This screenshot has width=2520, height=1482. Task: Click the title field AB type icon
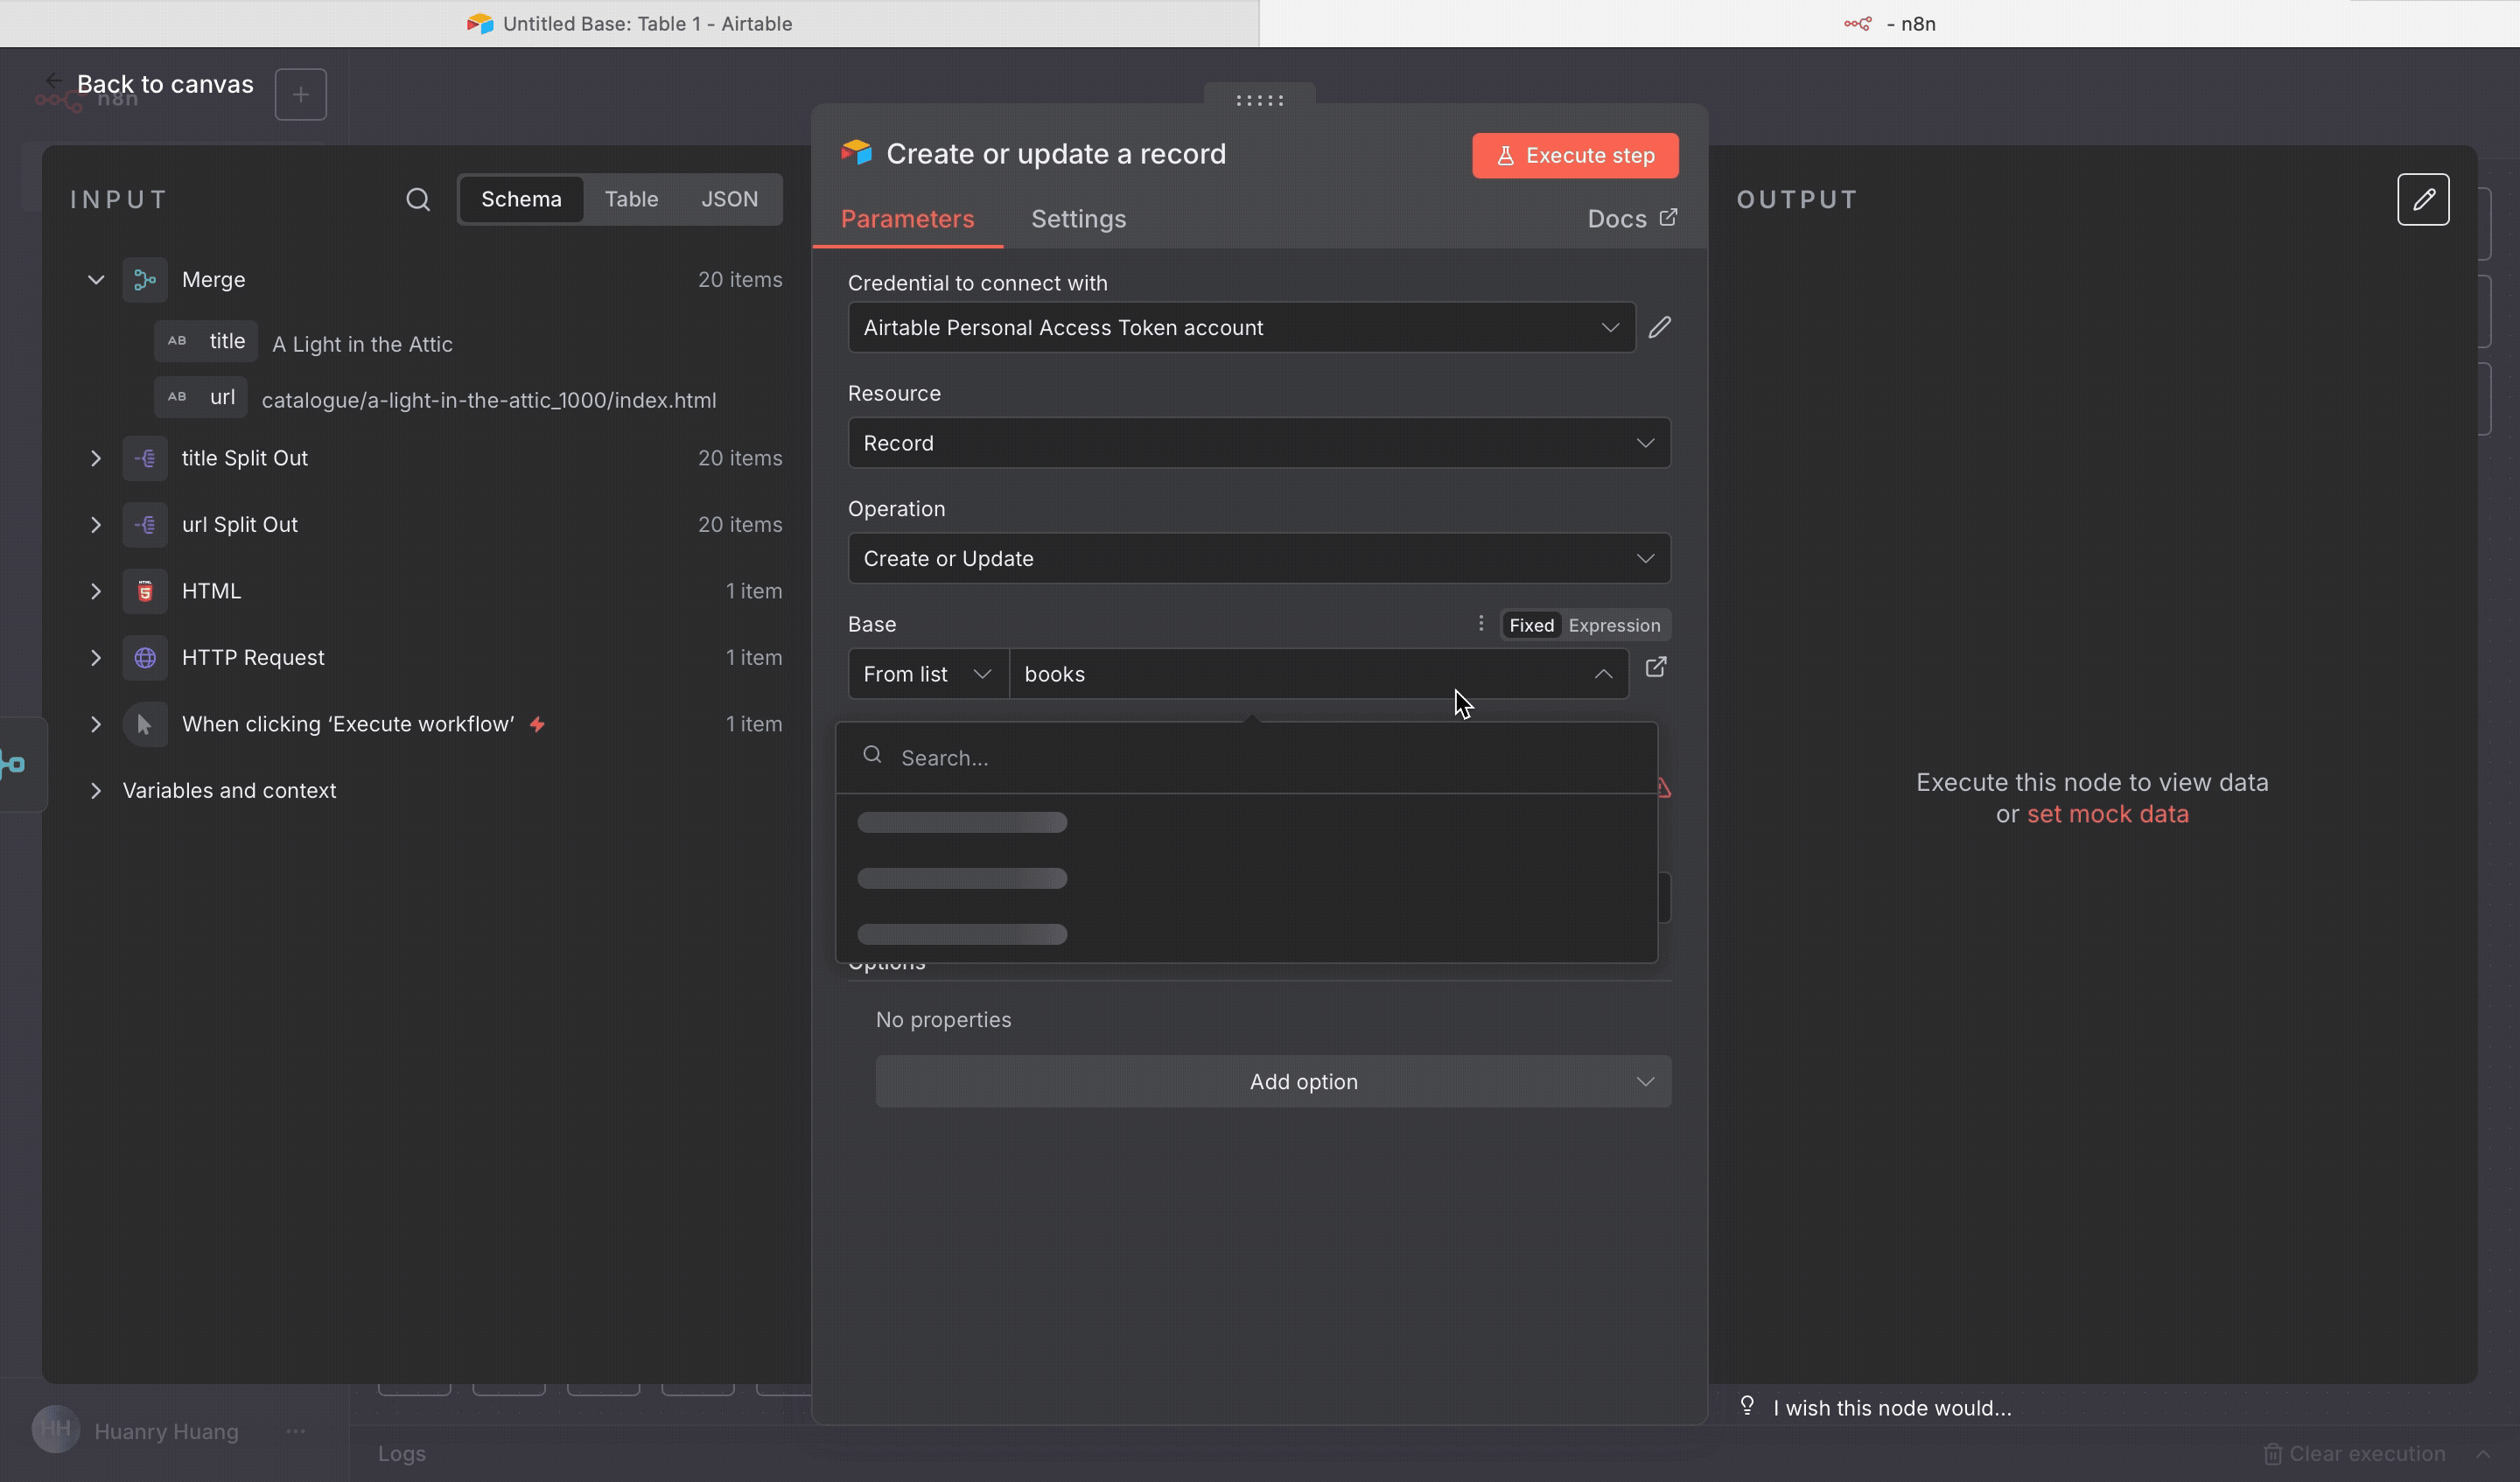177,341
